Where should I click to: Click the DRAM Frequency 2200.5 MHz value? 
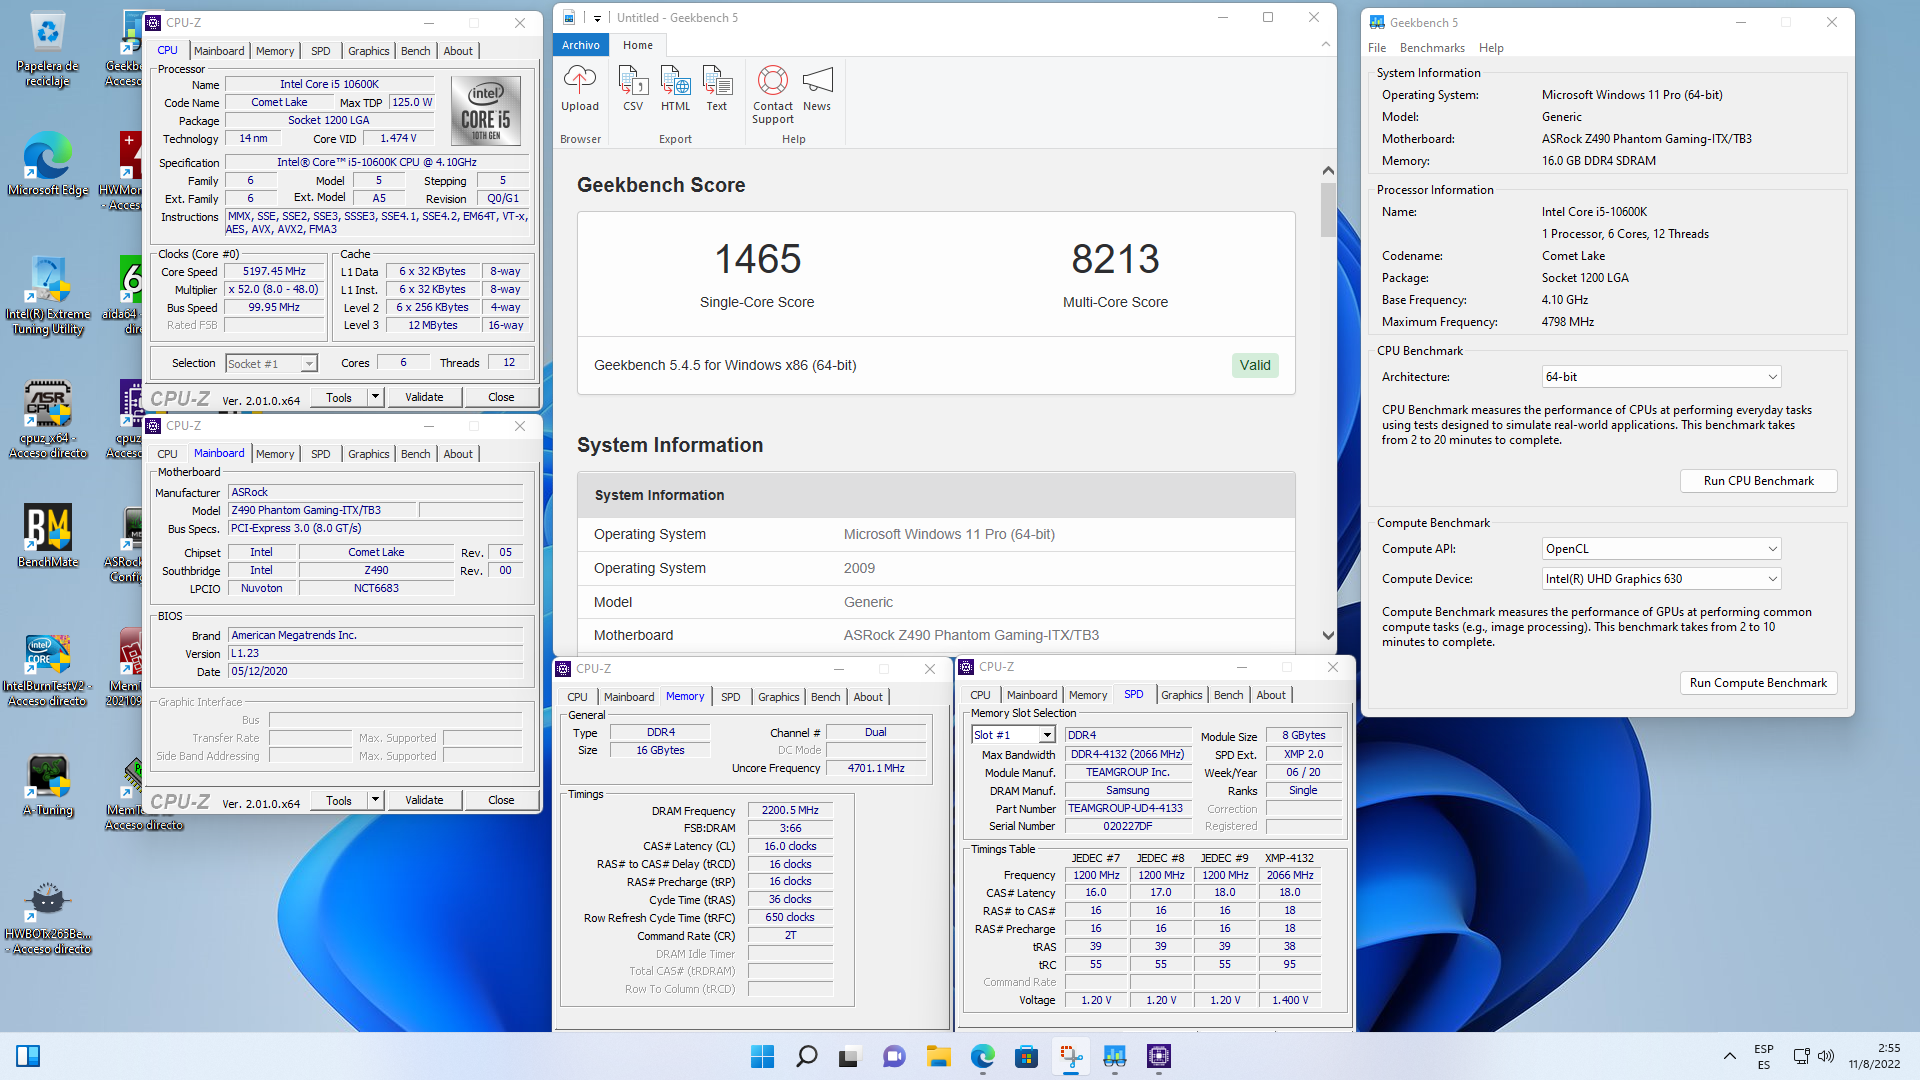790,810
